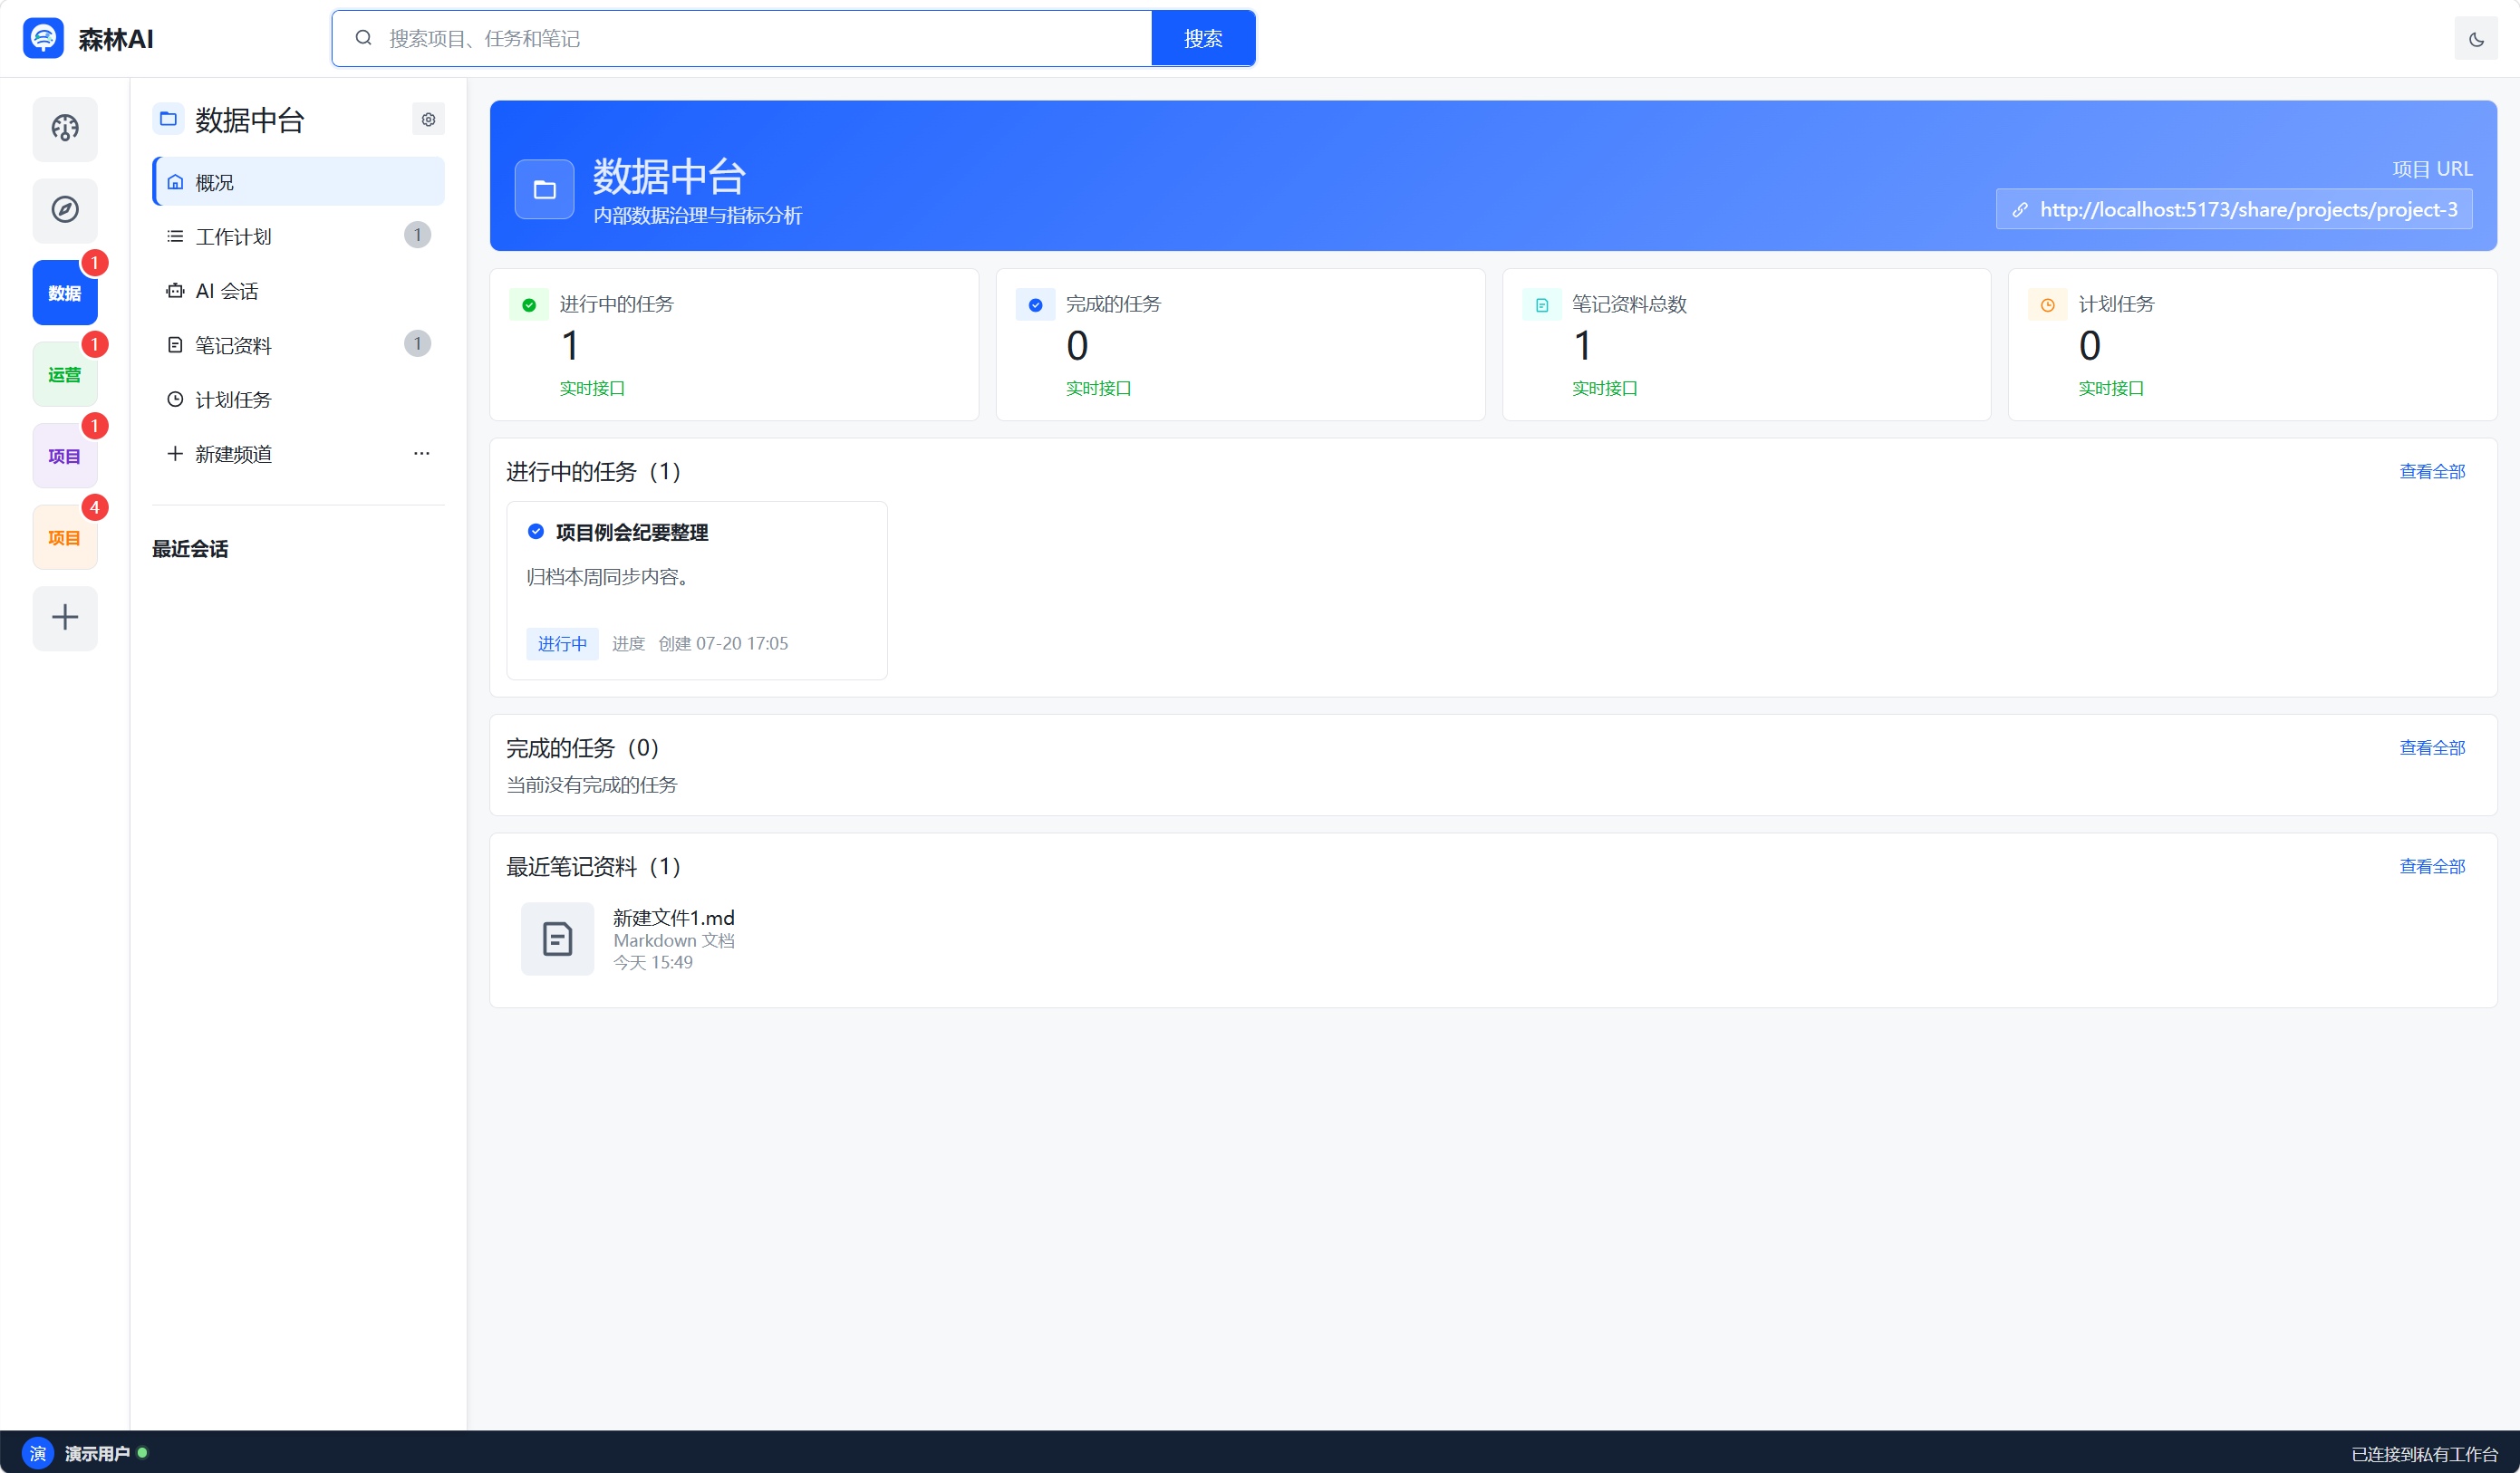This screenshot has width=2520, height=1473.
Task: Click the 进行中 status tag
Action: point(562,644)
